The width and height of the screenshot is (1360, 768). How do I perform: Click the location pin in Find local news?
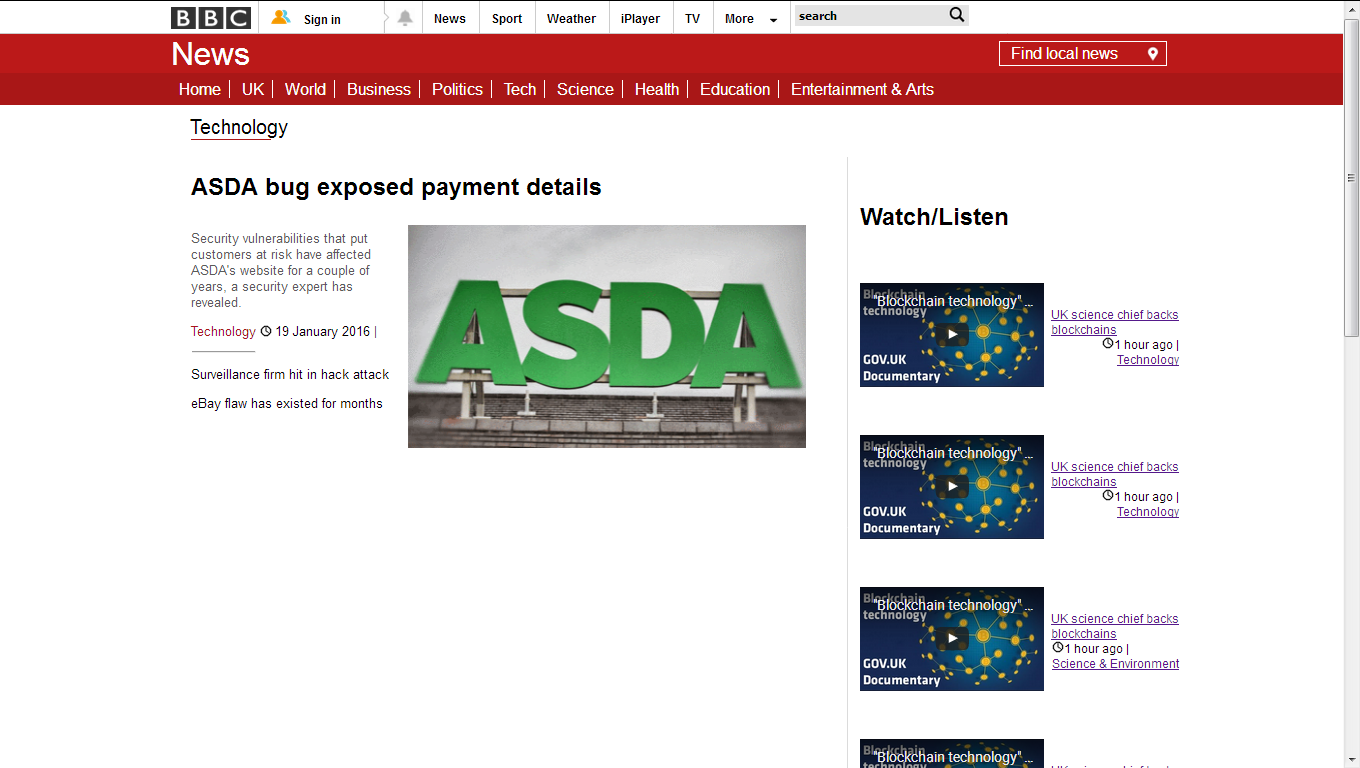(x=1152, y=54)
